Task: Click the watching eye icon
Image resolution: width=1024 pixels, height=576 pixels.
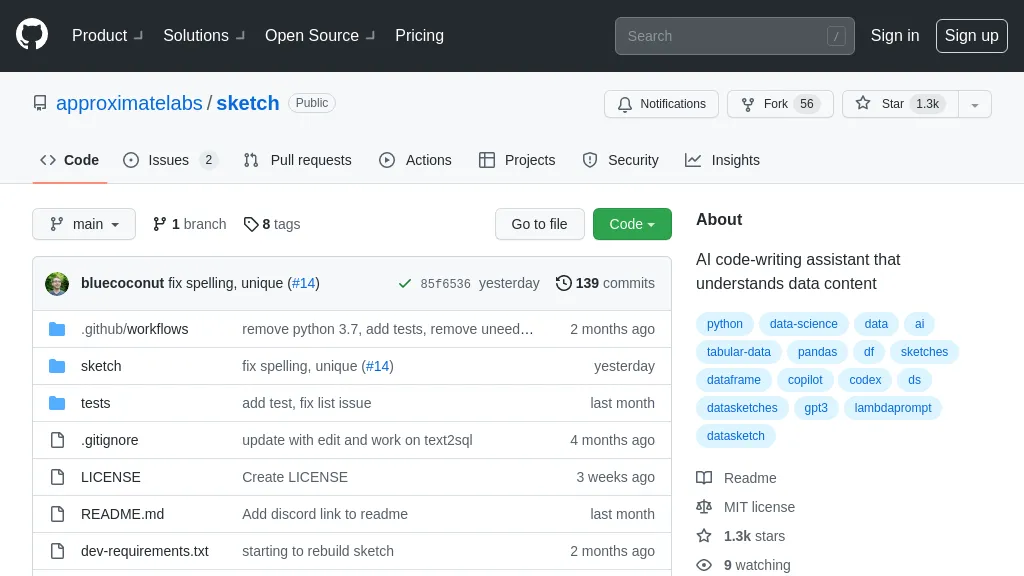Action: tap(703, 565)
